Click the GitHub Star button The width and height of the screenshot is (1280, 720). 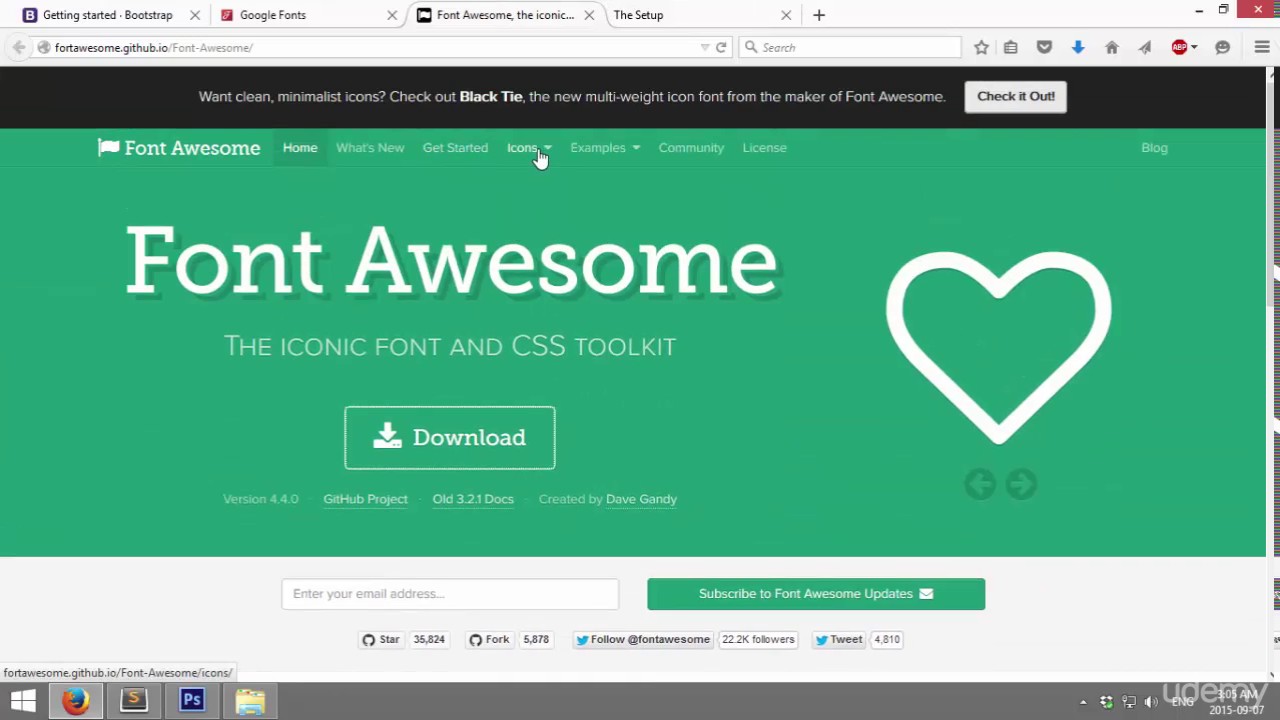(381, 640)
